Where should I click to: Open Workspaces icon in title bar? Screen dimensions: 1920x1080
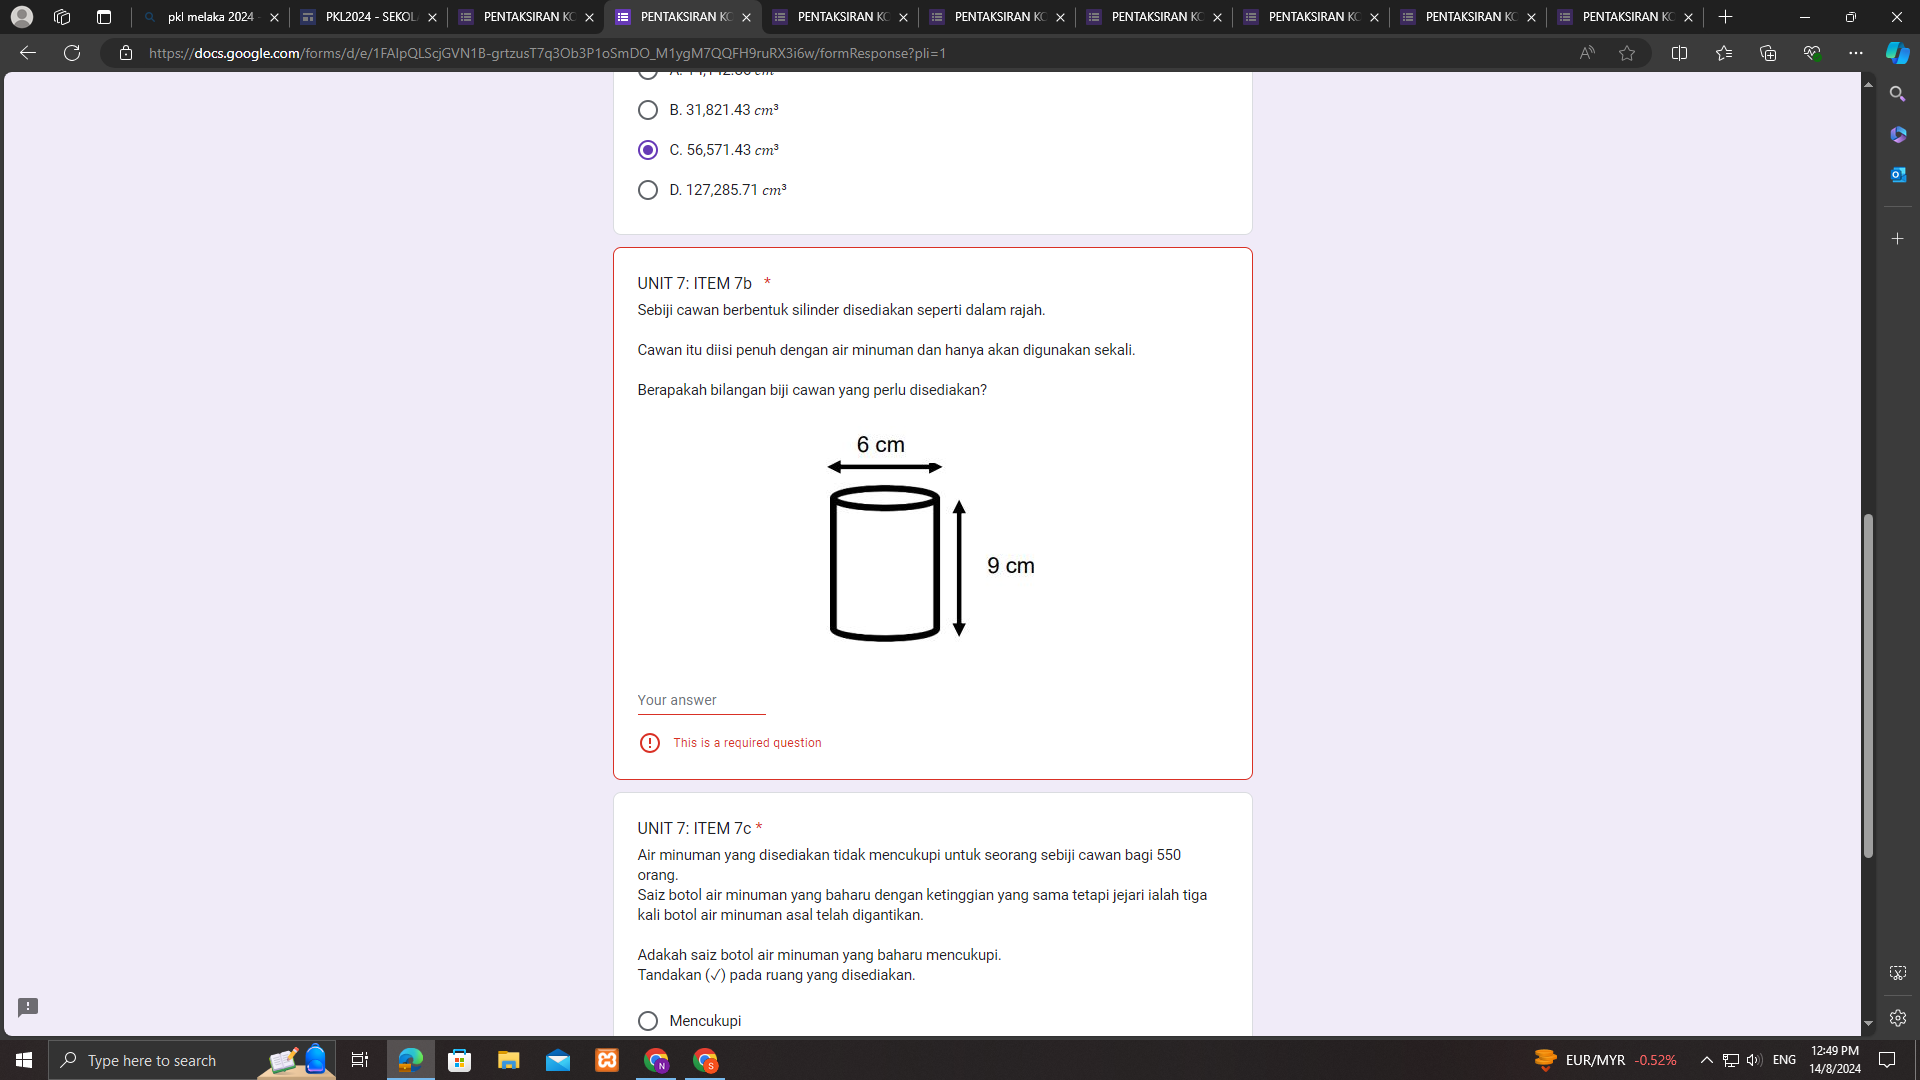(x=62, y=17)
